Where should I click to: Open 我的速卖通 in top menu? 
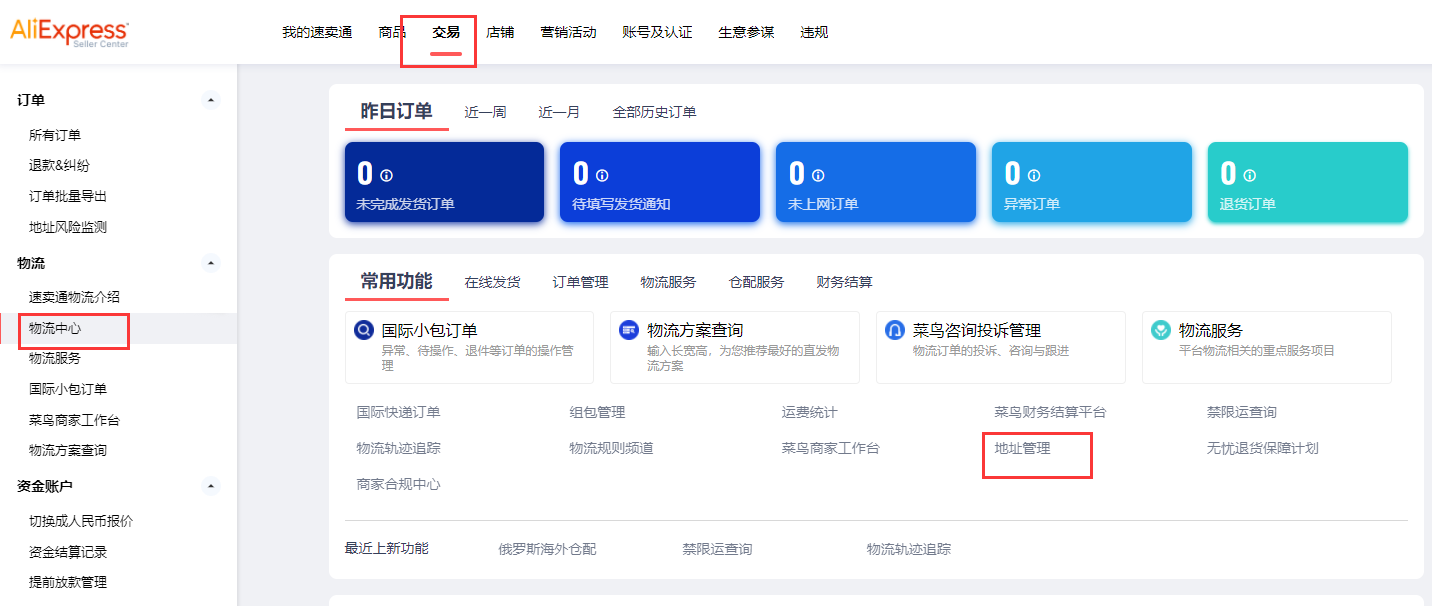click(317, 32)
